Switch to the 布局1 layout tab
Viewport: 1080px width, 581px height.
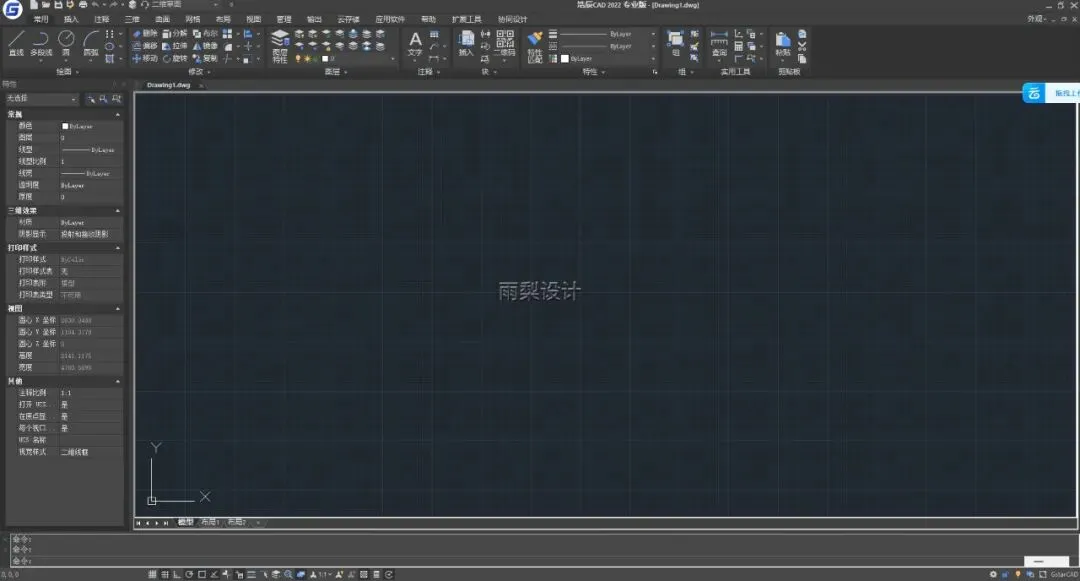click(209, 522)
